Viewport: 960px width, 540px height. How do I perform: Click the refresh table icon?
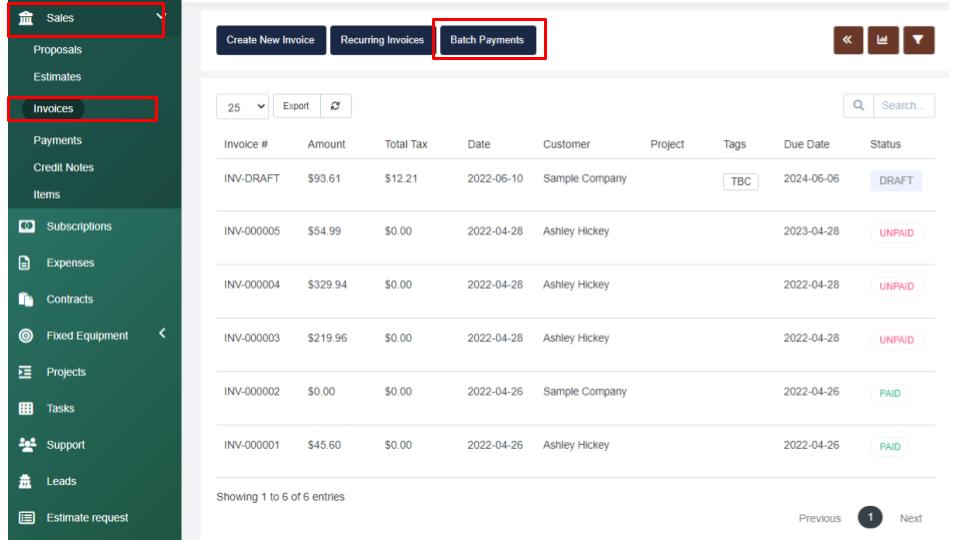[335, 106]
